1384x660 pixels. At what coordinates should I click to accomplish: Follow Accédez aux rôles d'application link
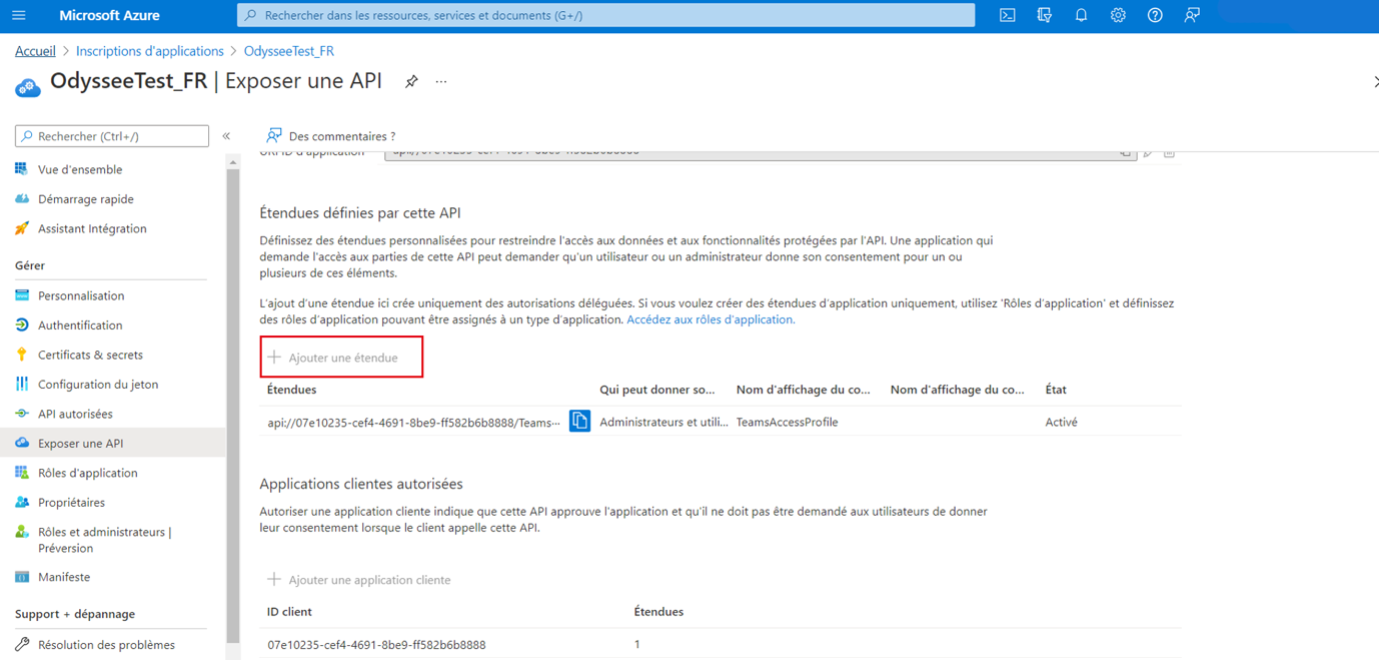[710, 320]
